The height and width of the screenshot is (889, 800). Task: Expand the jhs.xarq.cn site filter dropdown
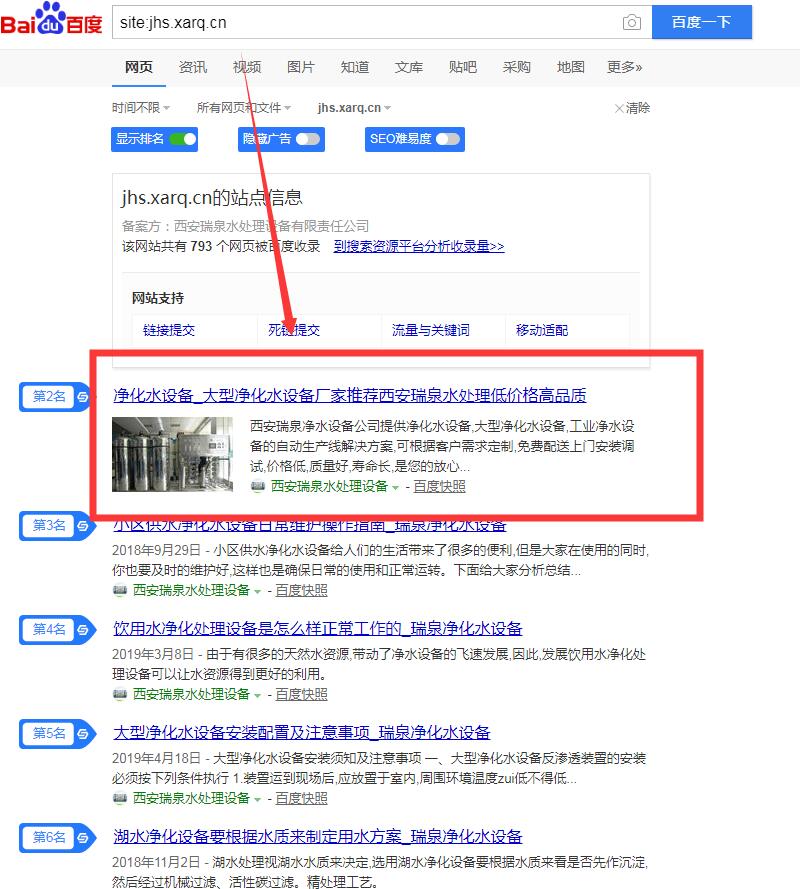(354, 108)
